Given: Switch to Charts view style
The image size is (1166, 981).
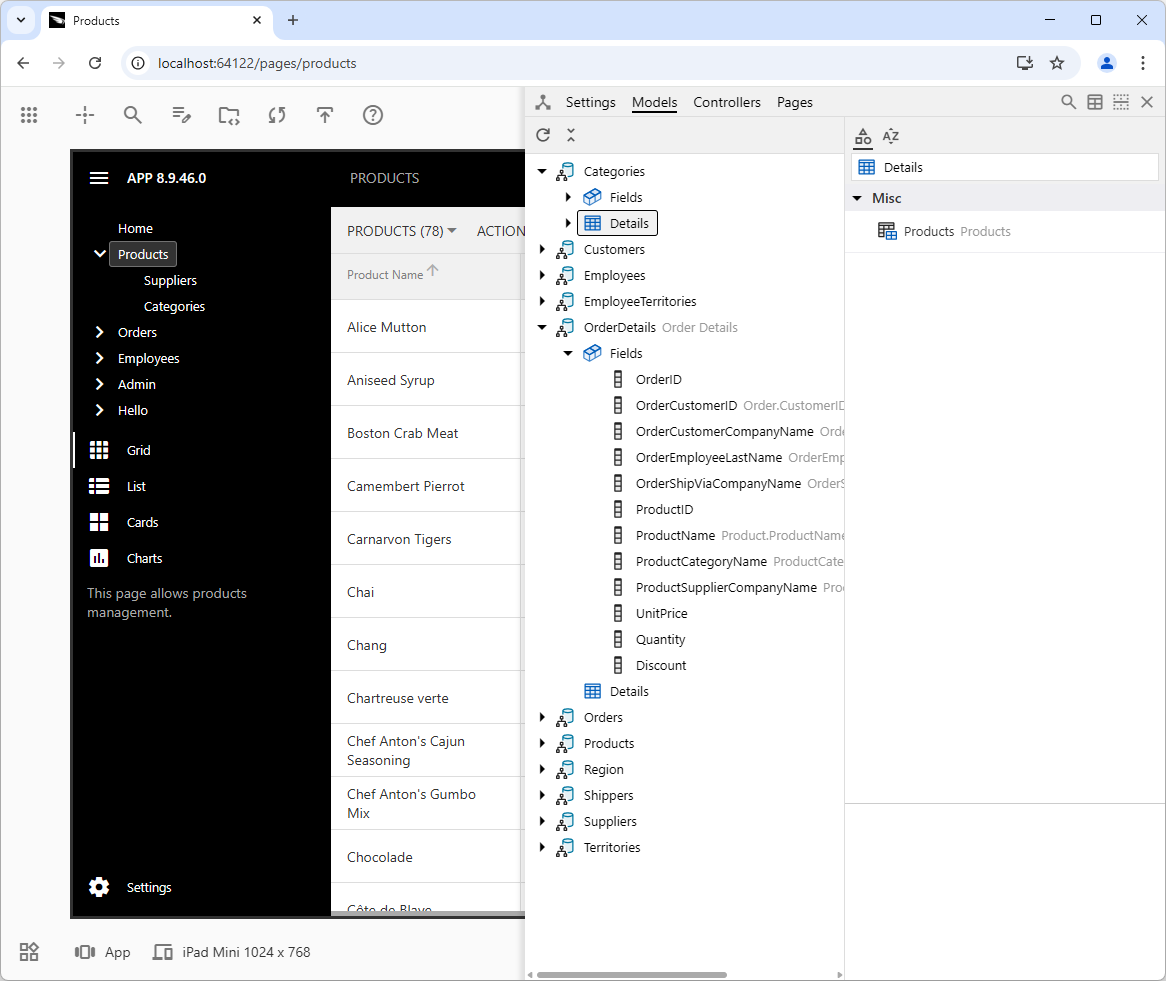Looking at the screenshot, I should click(144, 558).
